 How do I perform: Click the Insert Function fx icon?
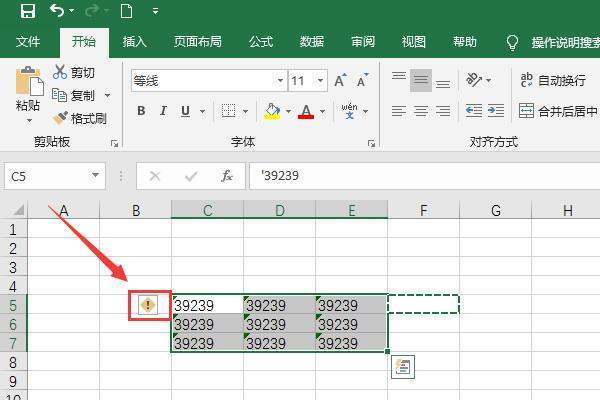click(227, 176)
